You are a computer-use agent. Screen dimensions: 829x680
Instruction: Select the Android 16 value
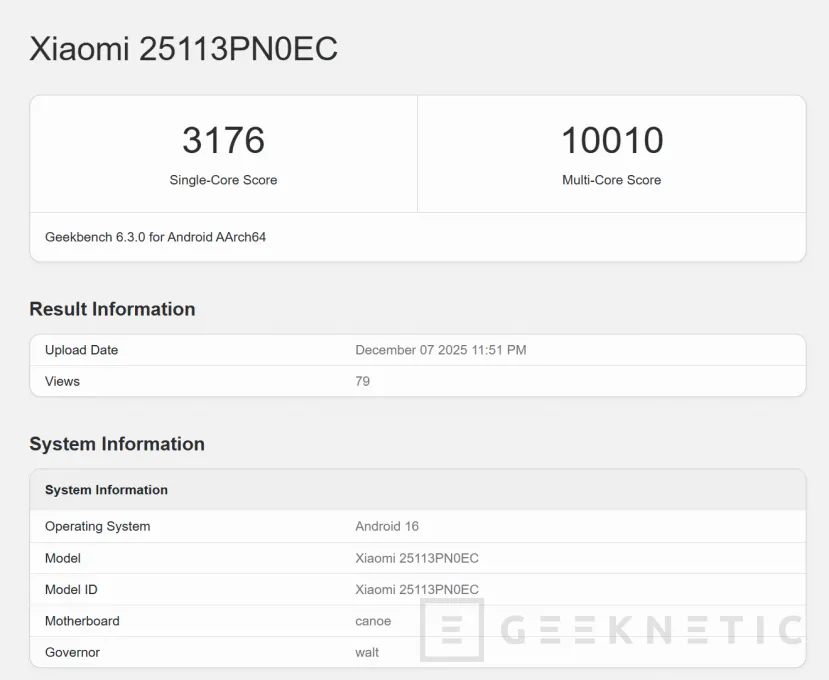(x=387, y=526)
